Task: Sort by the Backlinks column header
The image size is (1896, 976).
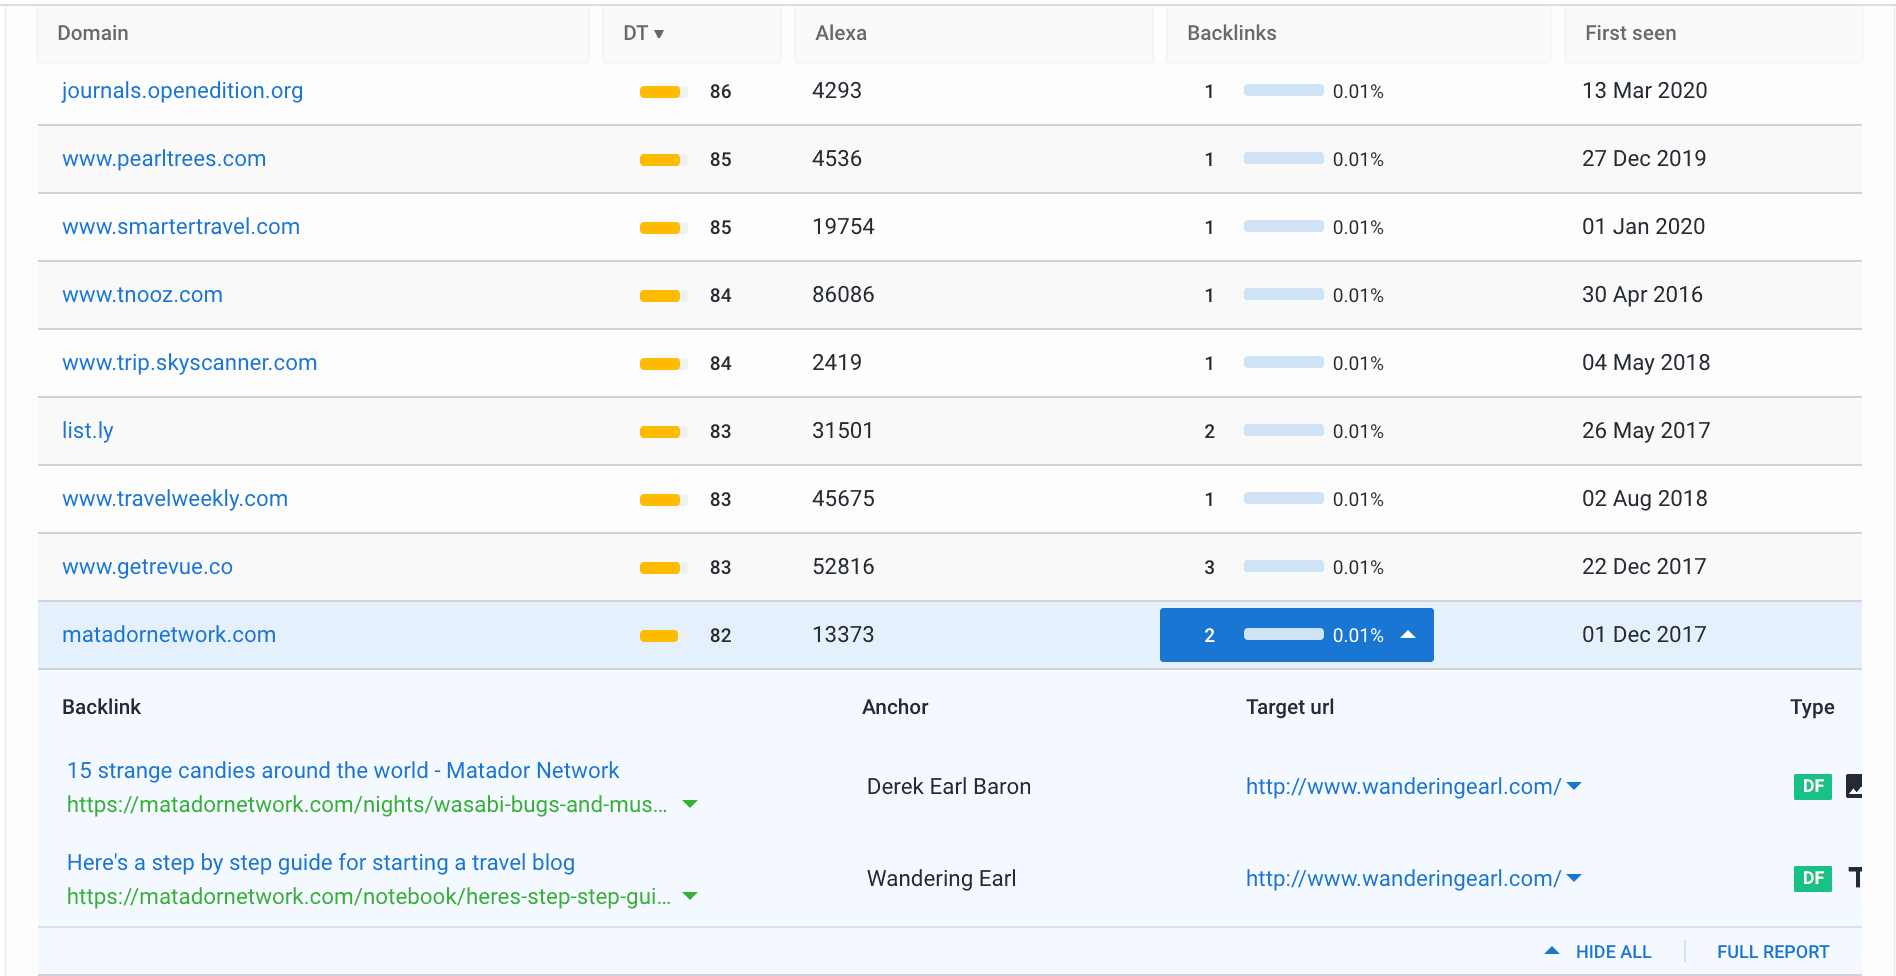Action: point(1359,34)
